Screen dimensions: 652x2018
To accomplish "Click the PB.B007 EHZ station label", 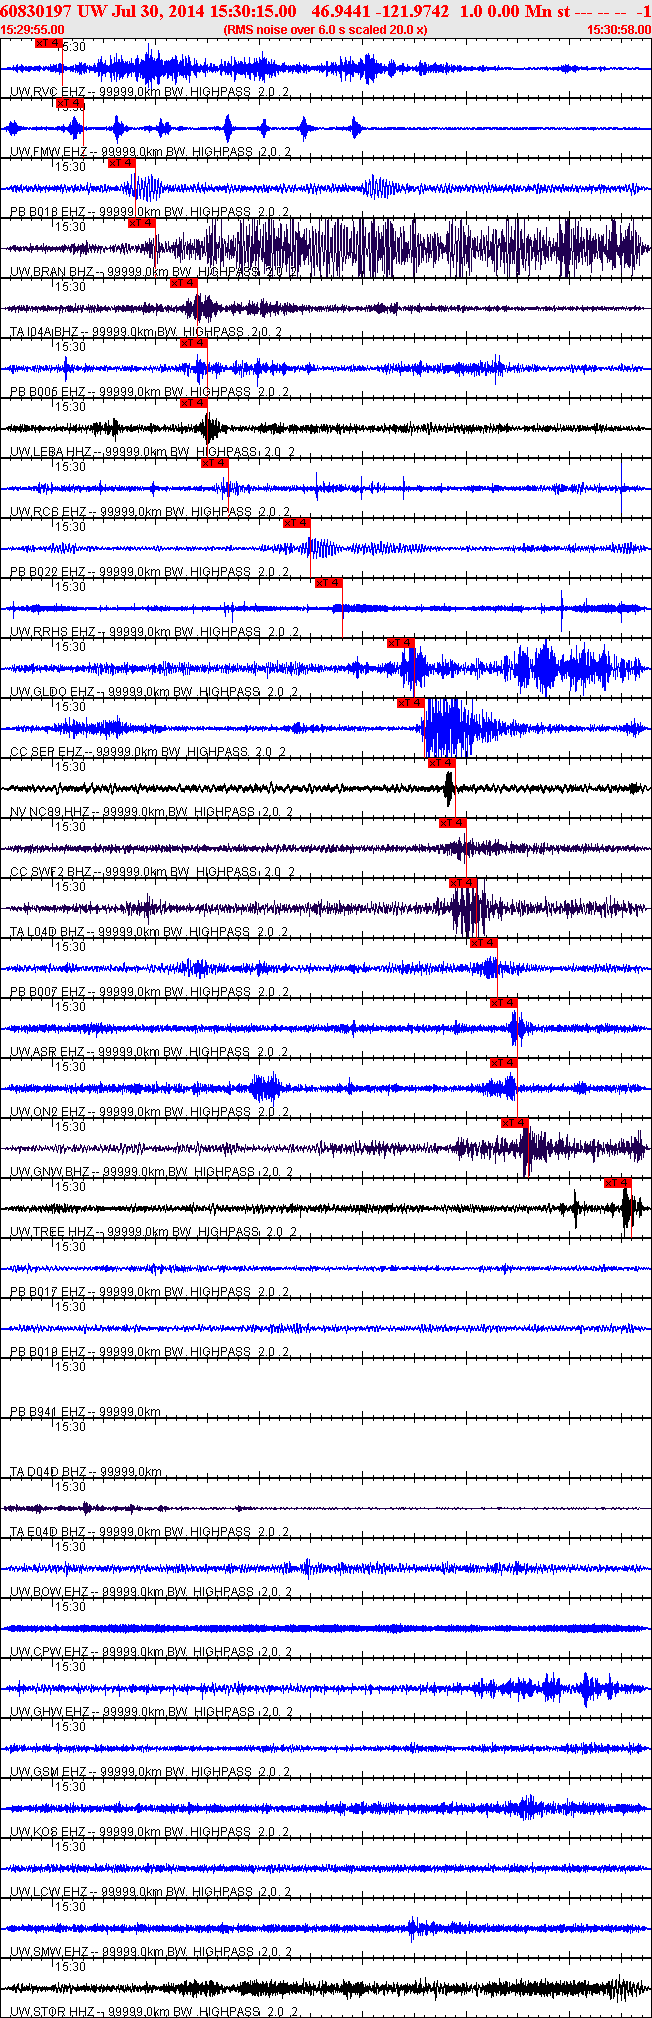I will pyautogui.click(x=48, y=992).
